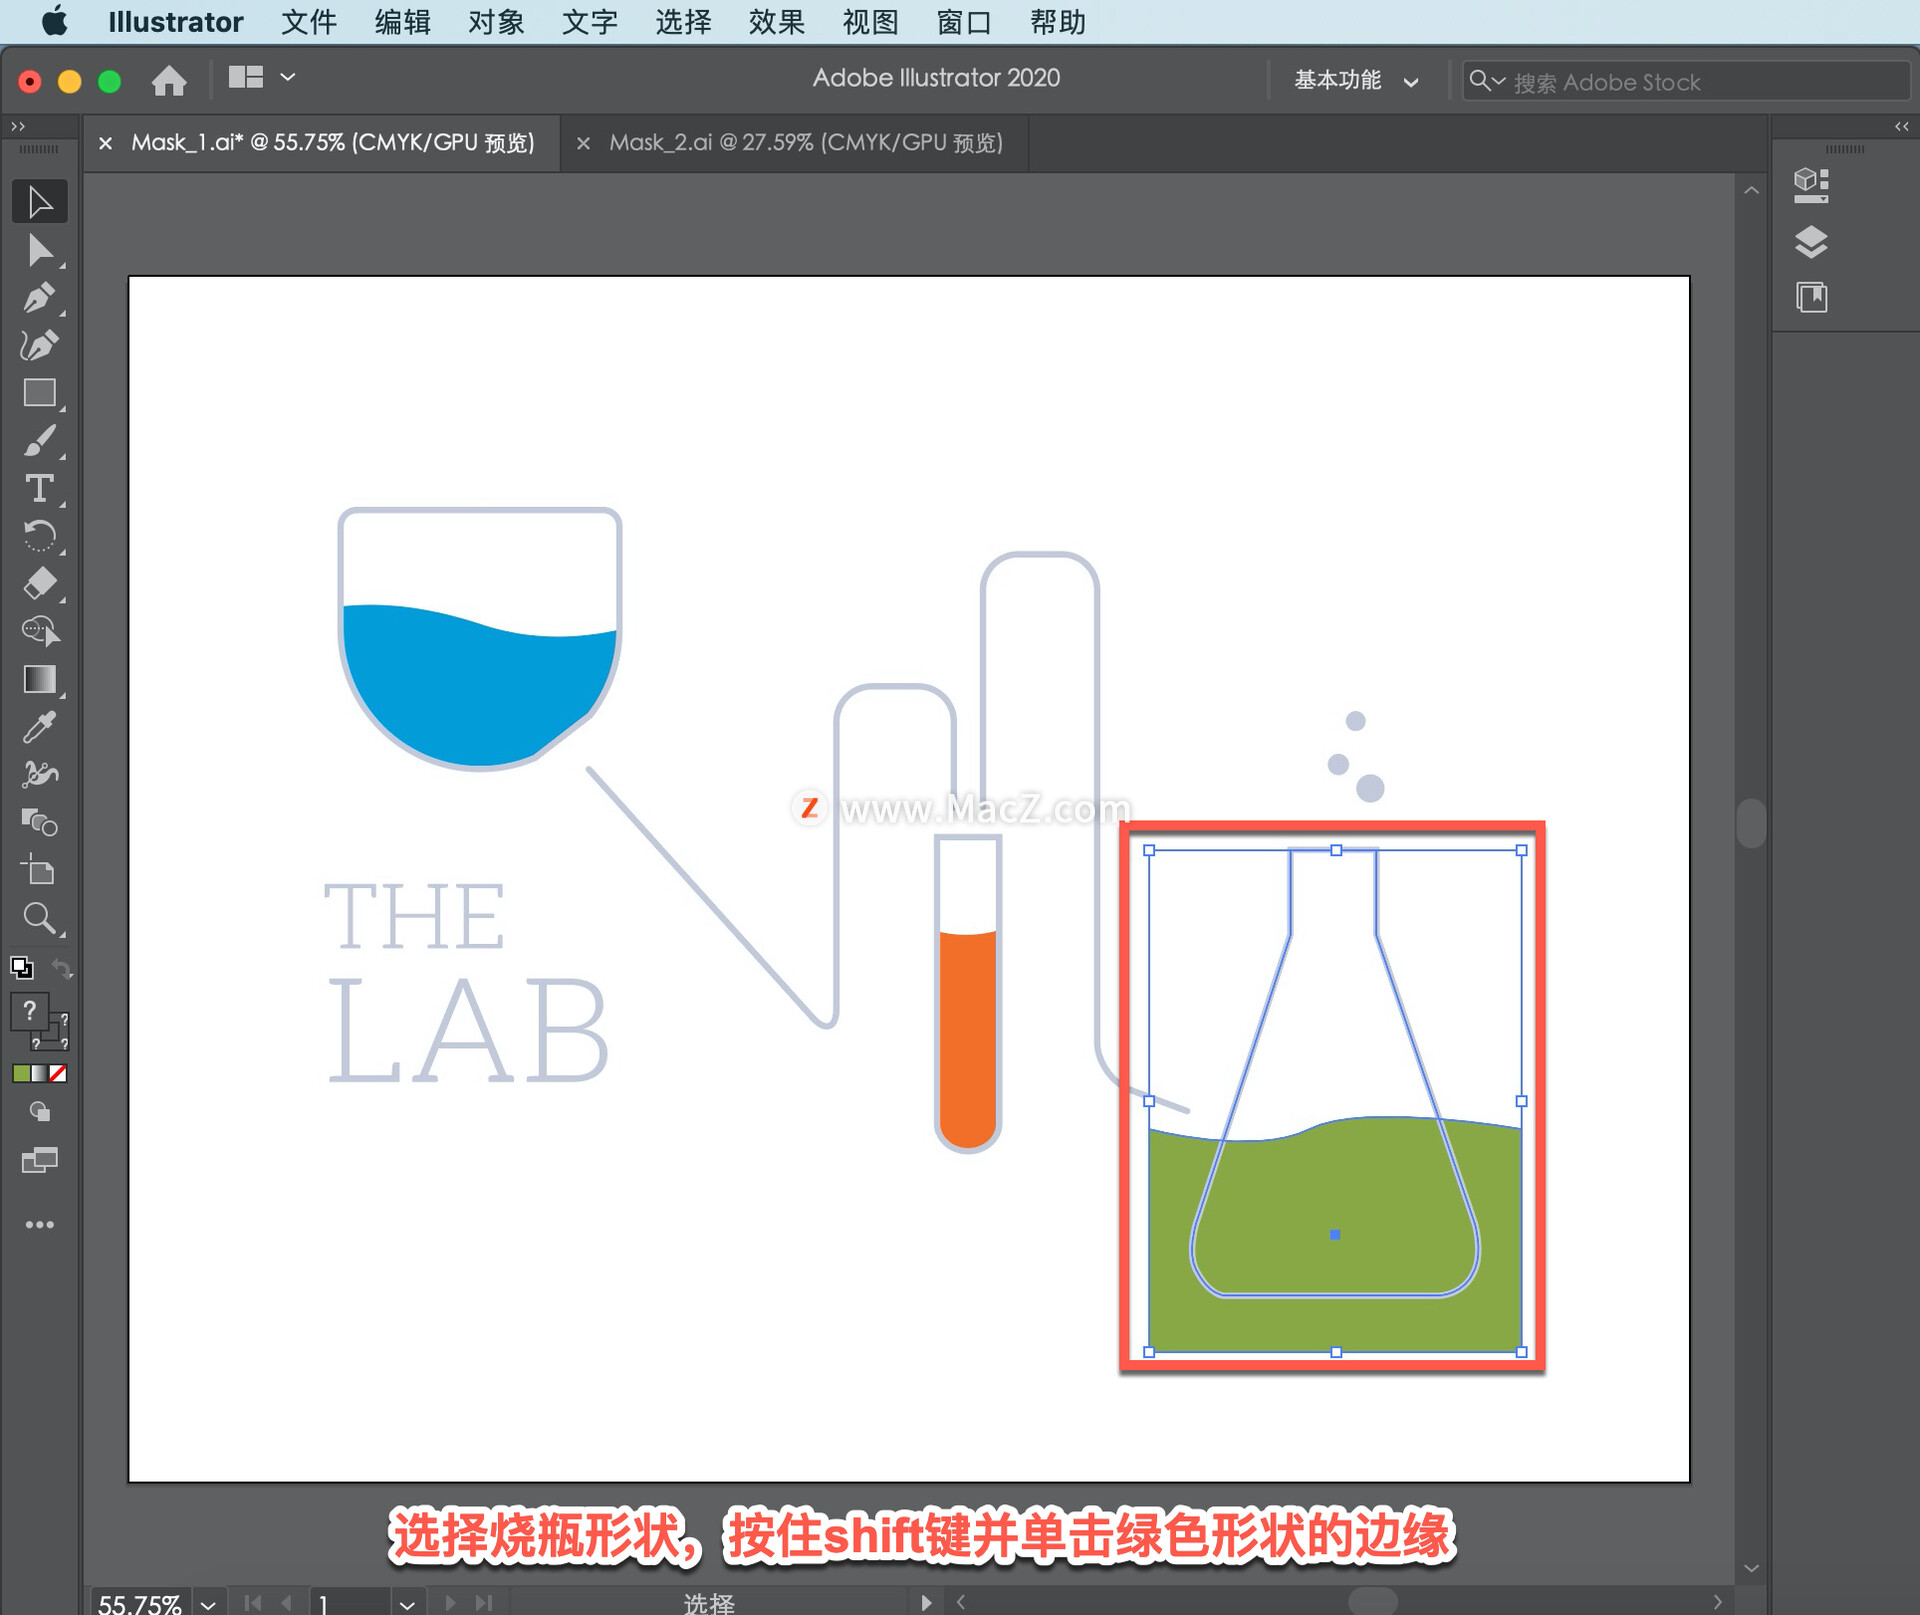Select the Gradient tool
This screenshot has height=1615, width=1920.
point(40,679)
